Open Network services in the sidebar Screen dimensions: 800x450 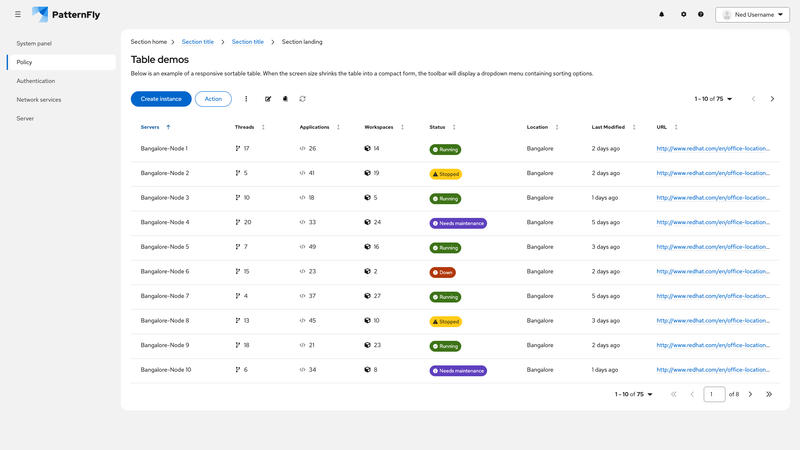tap(39, 99)
